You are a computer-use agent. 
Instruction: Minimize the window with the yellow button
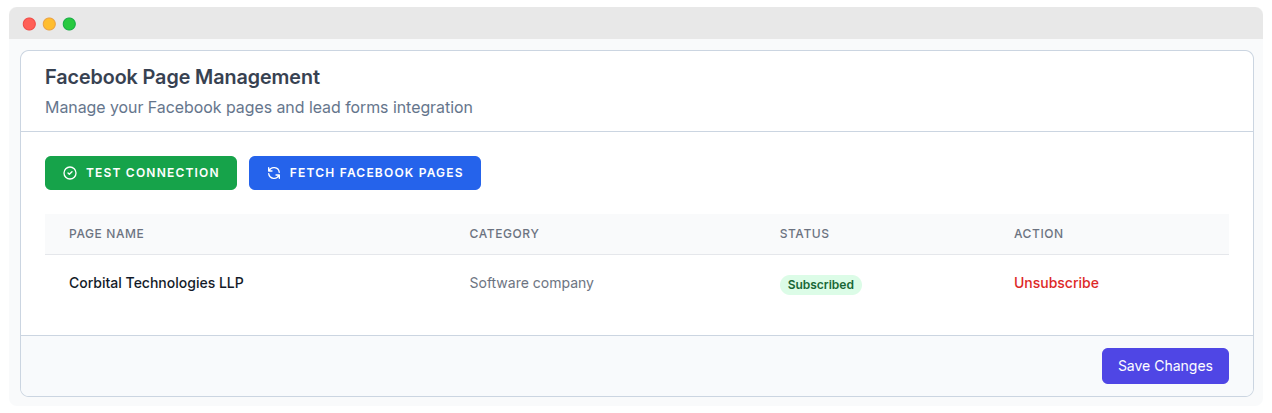[x=49, y=24]
